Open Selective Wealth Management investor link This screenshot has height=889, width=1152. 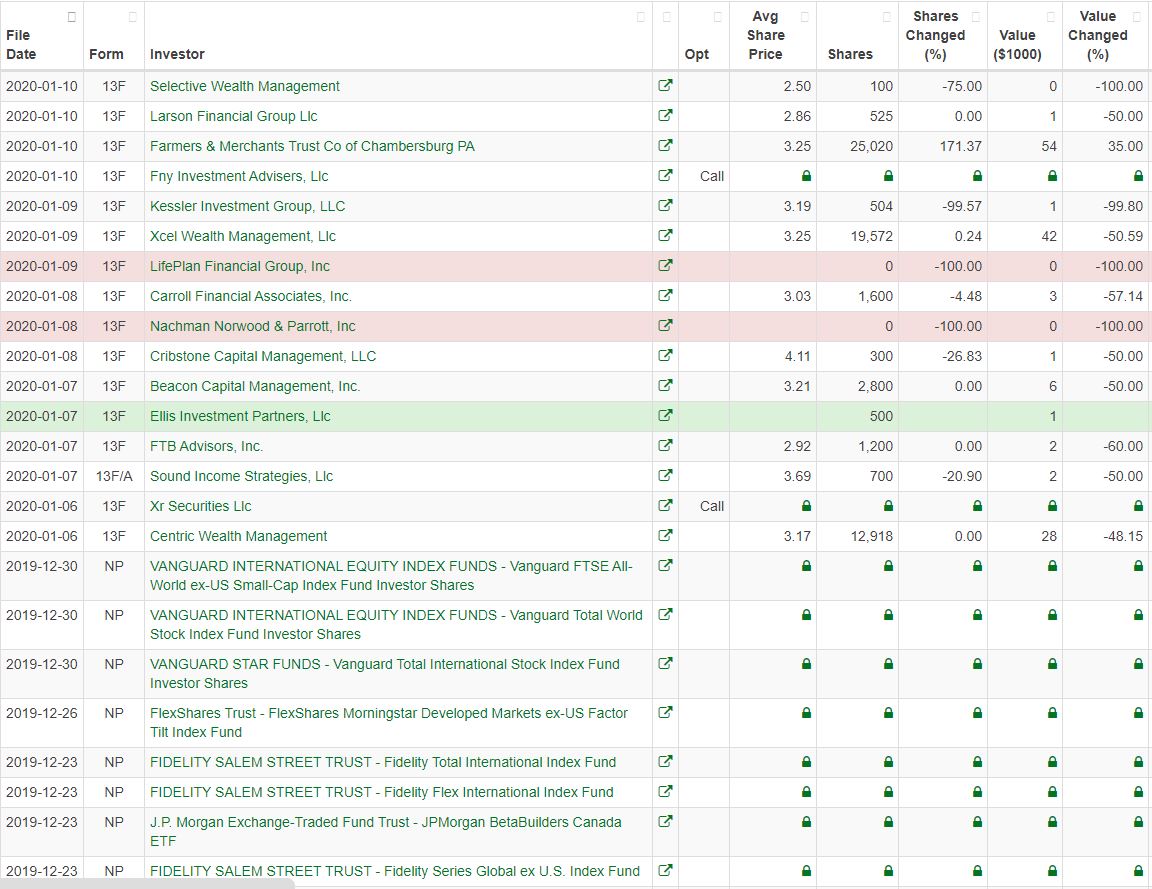[x=245, y=86]
